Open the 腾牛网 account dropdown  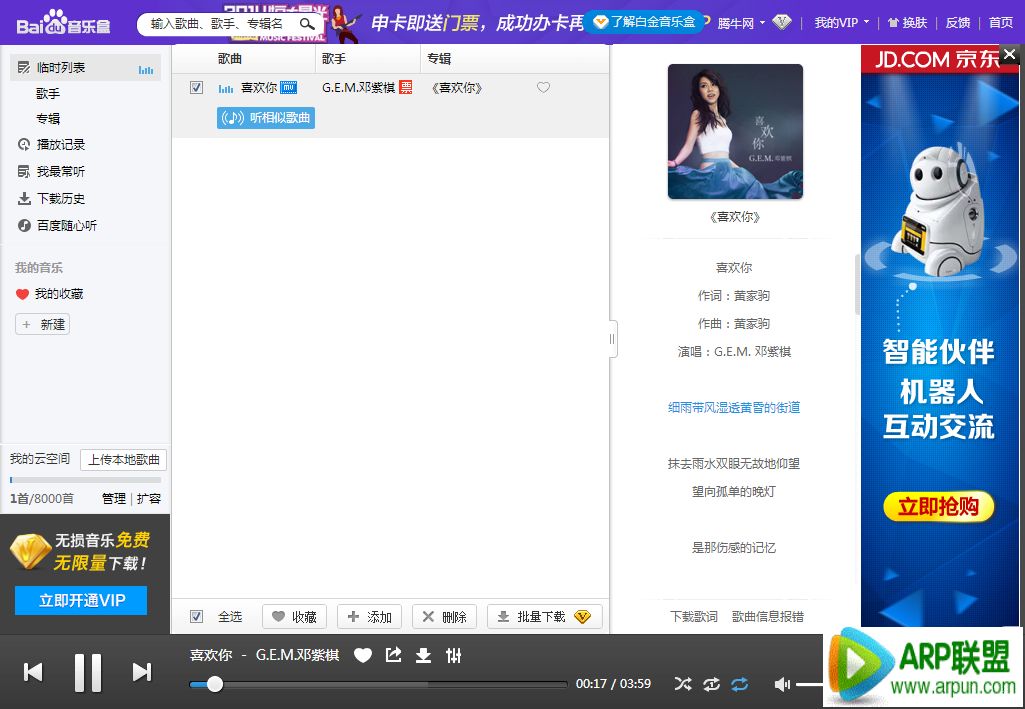point(741,22)
